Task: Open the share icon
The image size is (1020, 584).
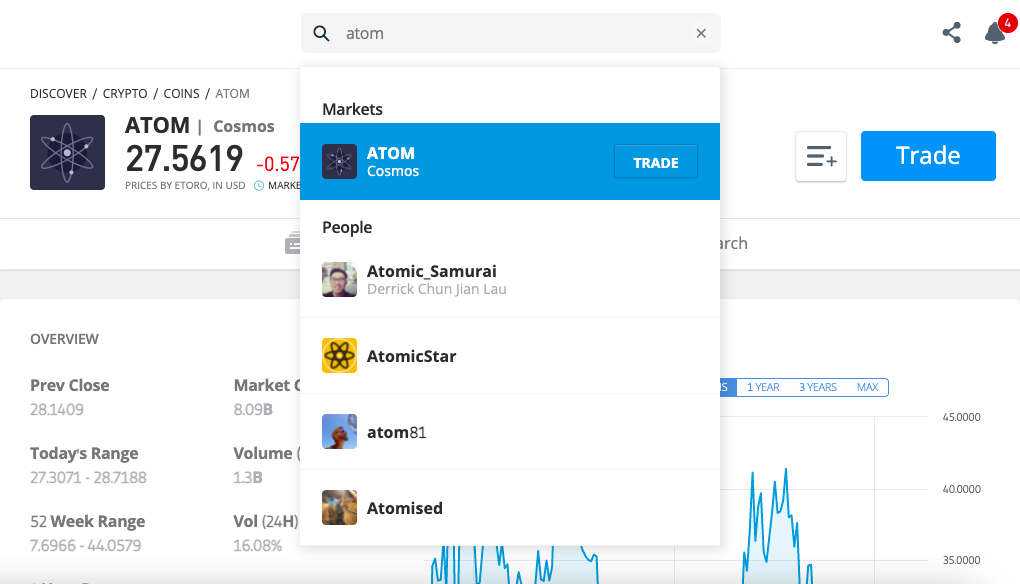Action: pos(952,33)
